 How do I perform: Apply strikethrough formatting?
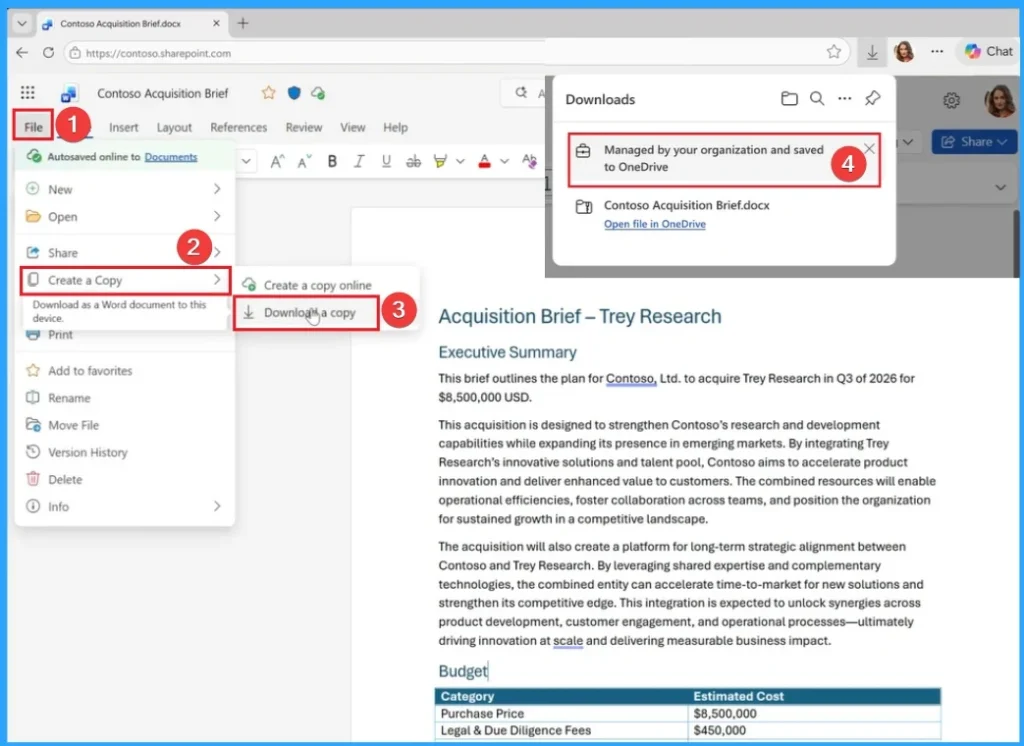coord(415,161)
